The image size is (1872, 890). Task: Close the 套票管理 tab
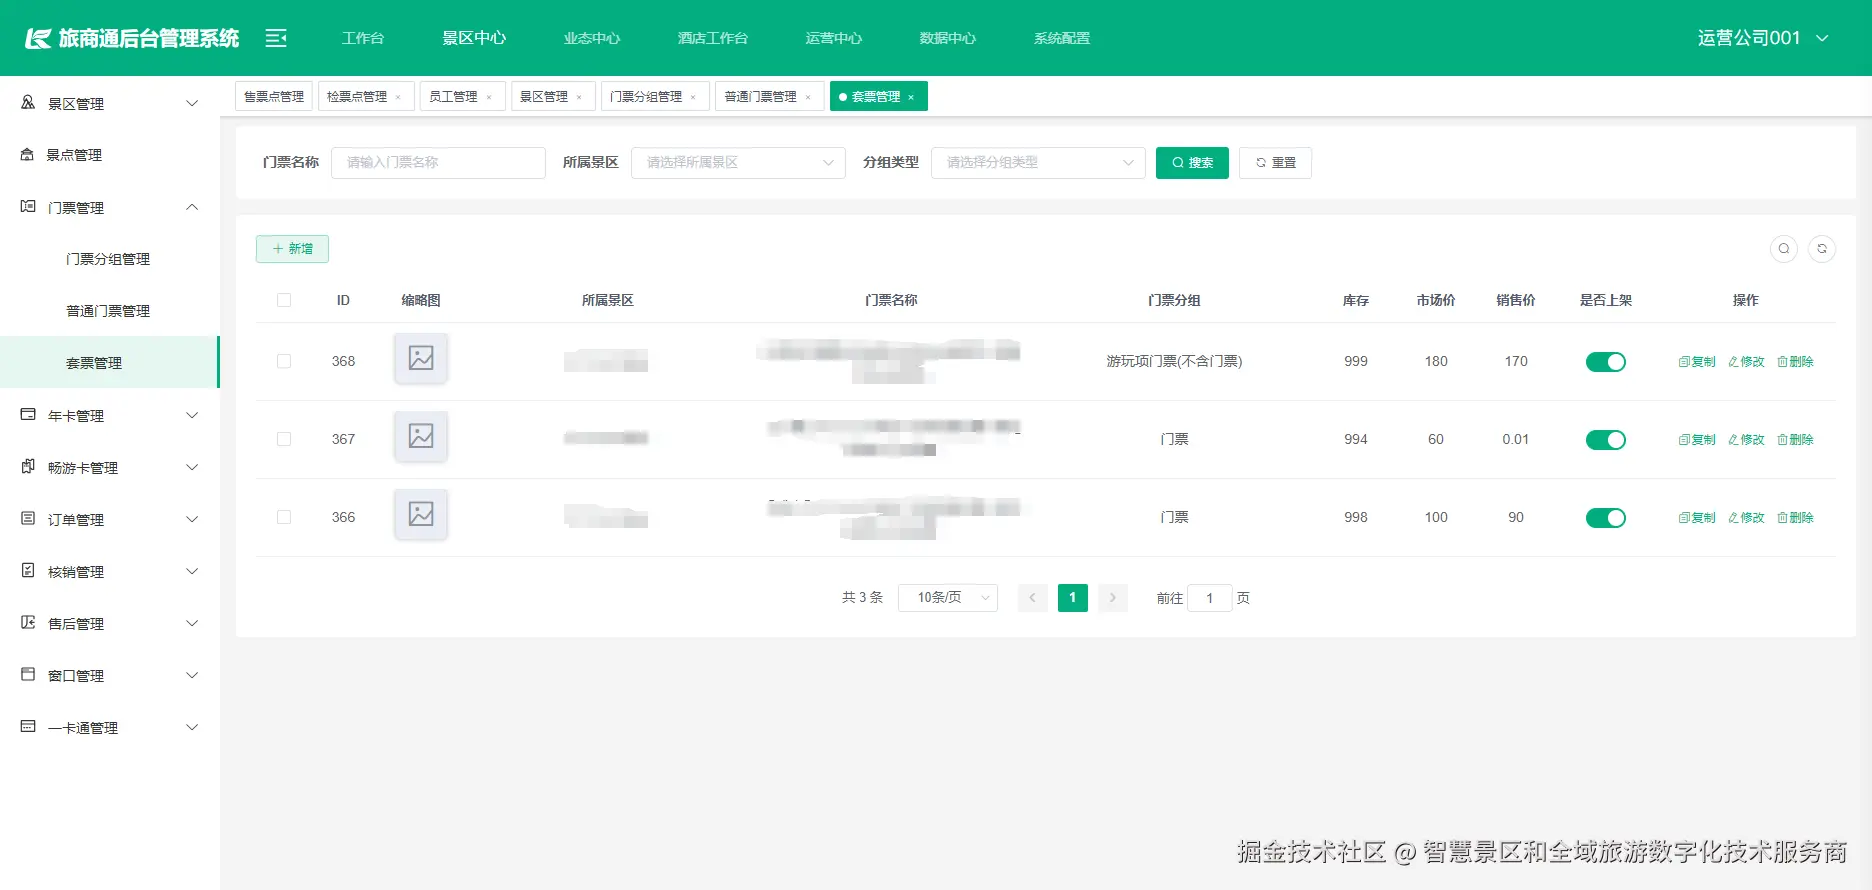(911, 97)
